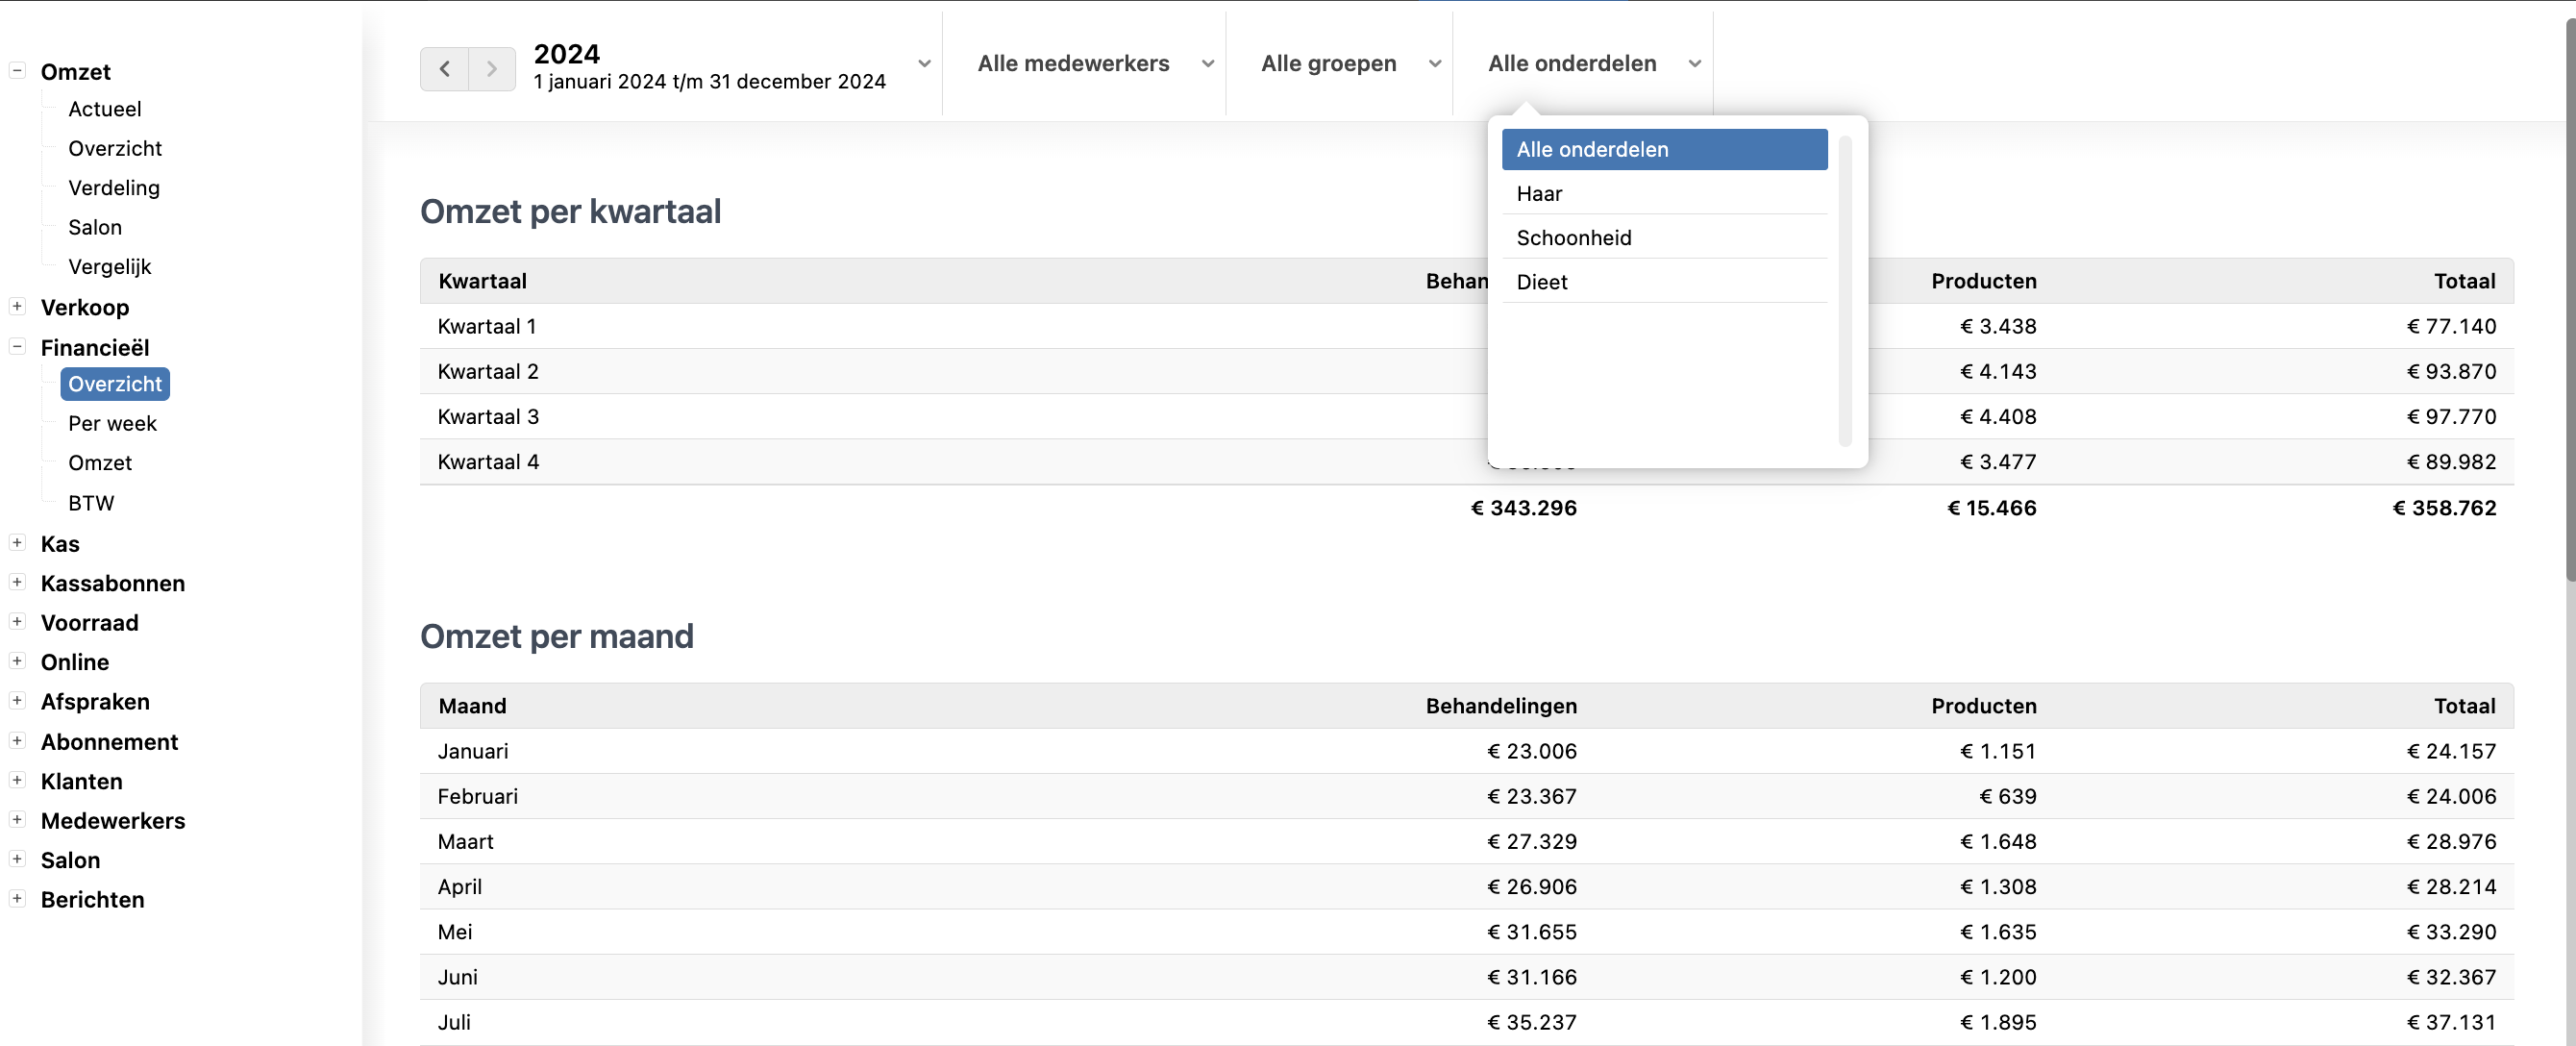Expand the Berichten section icon
Viewport: 2576px width, 1046px height.
coord(17,898)
